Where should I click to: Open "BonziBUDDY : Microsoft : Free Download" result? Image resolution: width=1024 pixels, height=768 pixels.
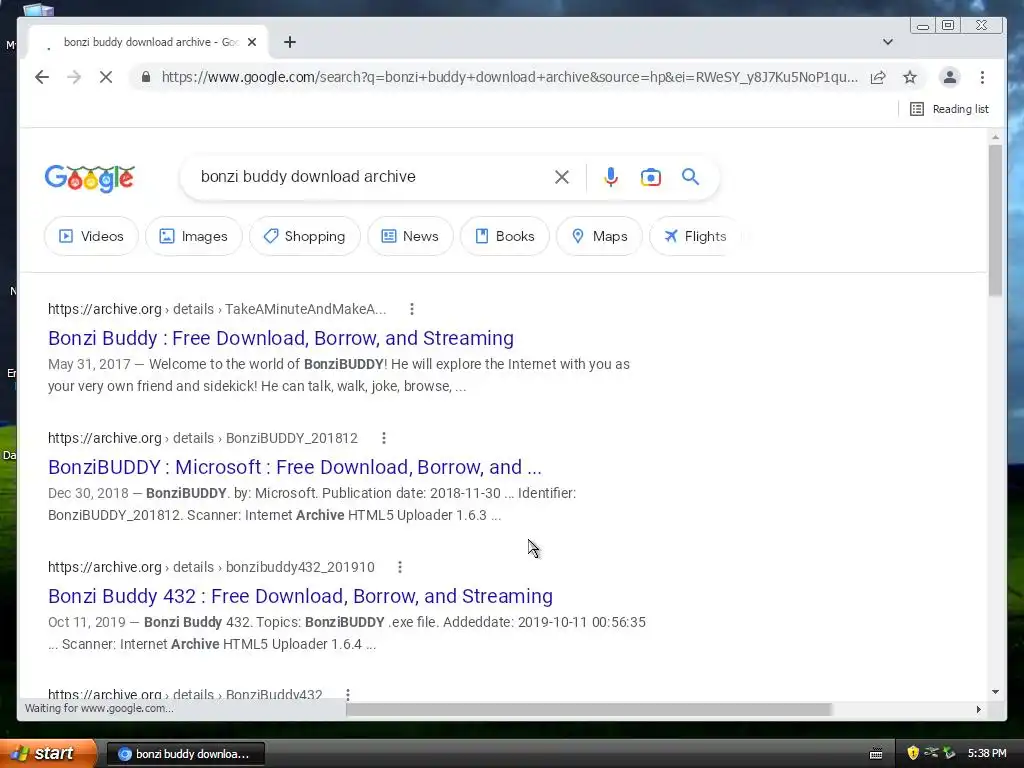(295, 468)
